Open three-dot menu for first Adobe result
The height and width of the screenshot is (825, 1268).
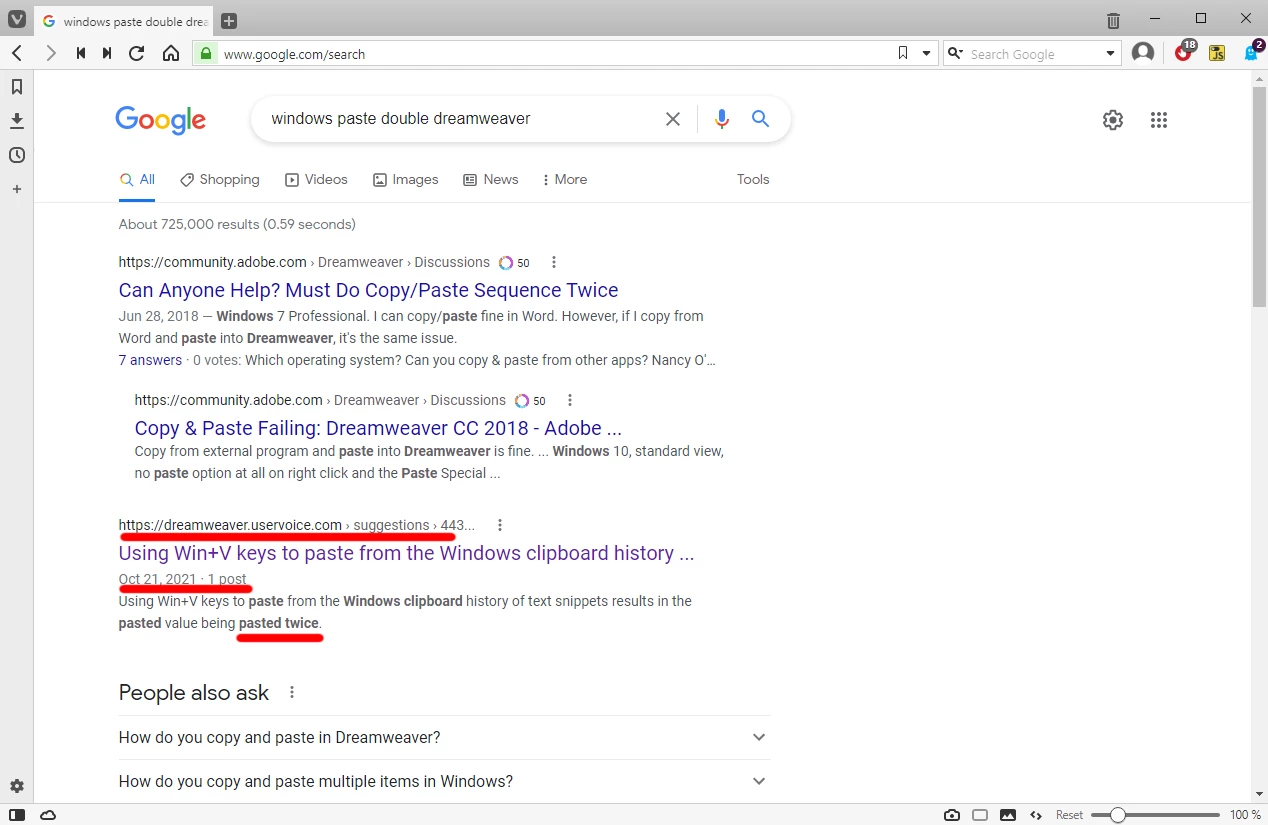[x=554, y=262]
